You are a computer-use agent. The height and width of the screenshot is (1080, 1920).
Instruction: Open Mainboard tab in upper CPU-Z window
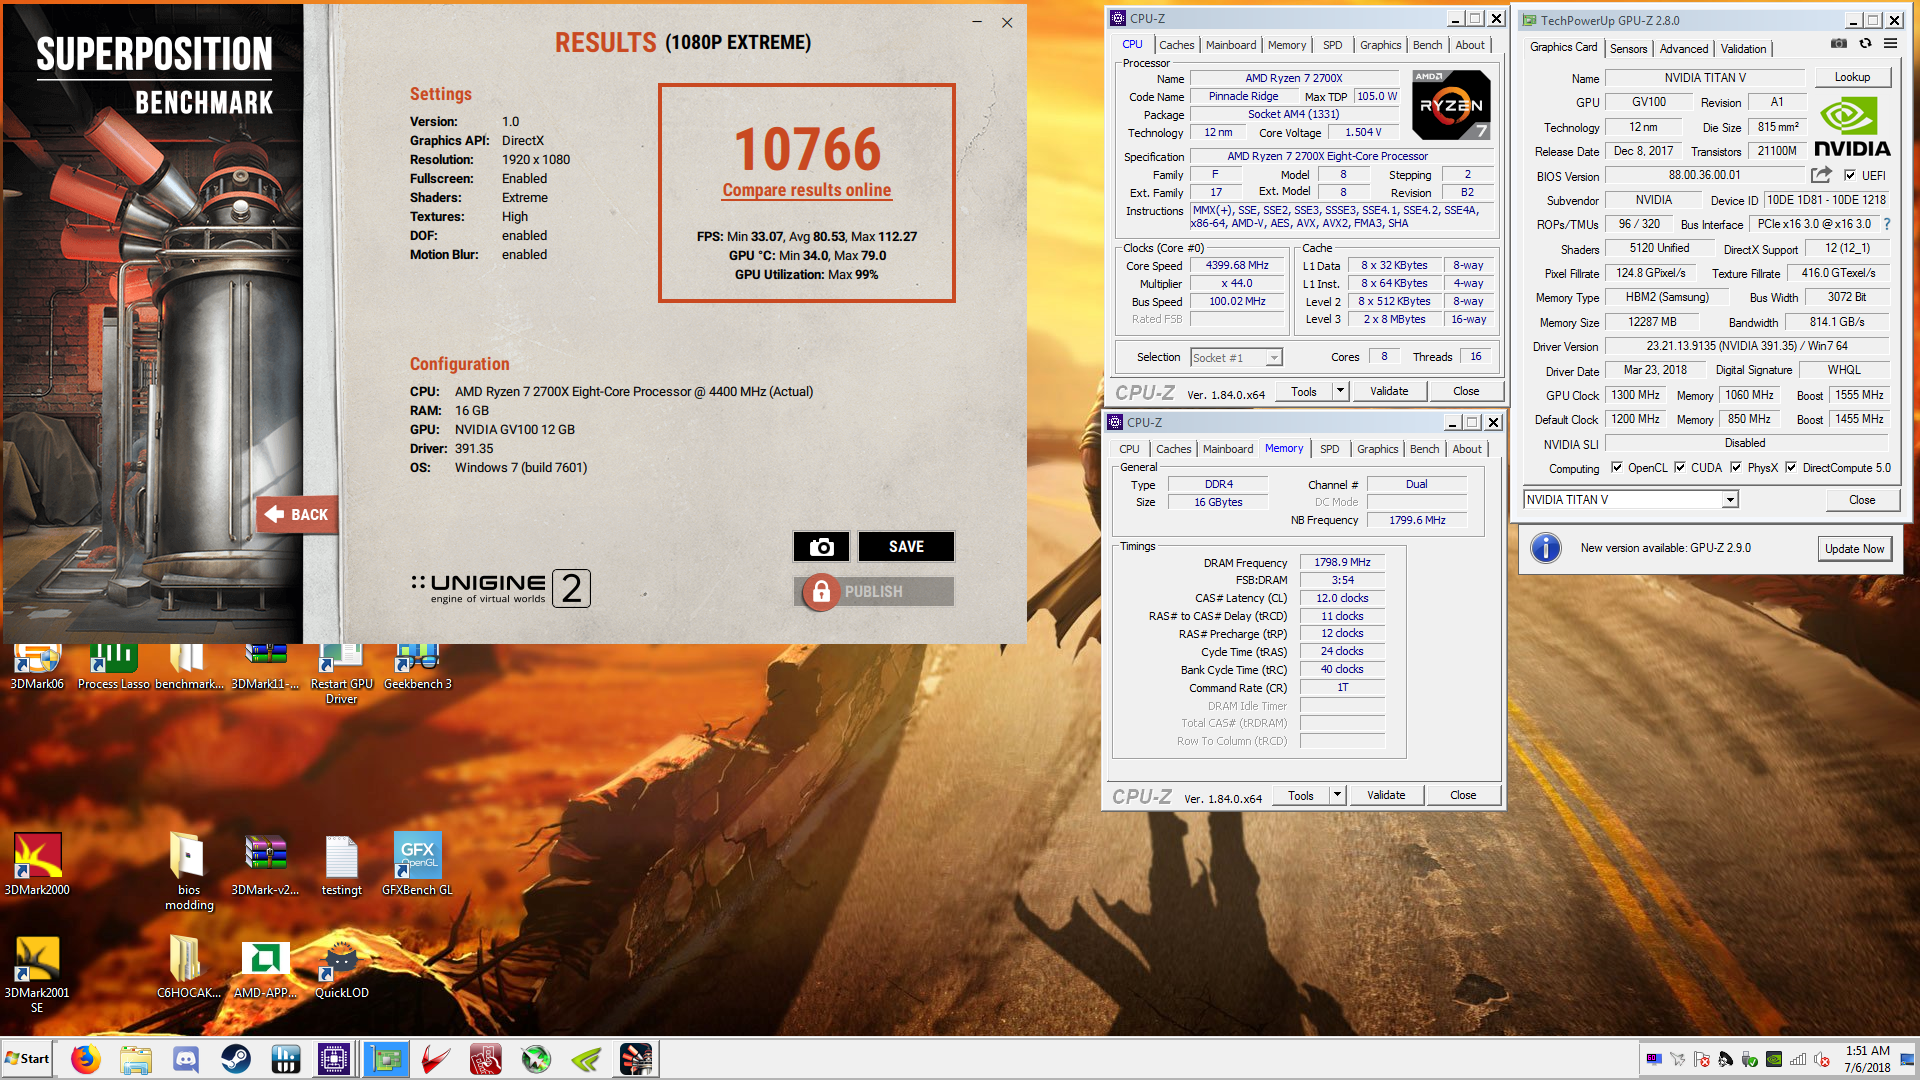click(1231, 45)
